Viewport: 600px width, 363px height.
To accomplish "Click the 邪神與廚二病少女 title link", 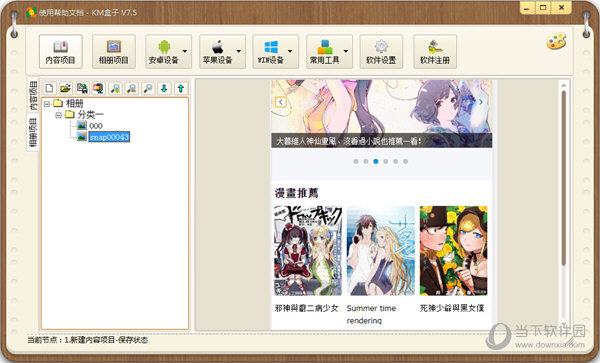I will click(307, 308).
